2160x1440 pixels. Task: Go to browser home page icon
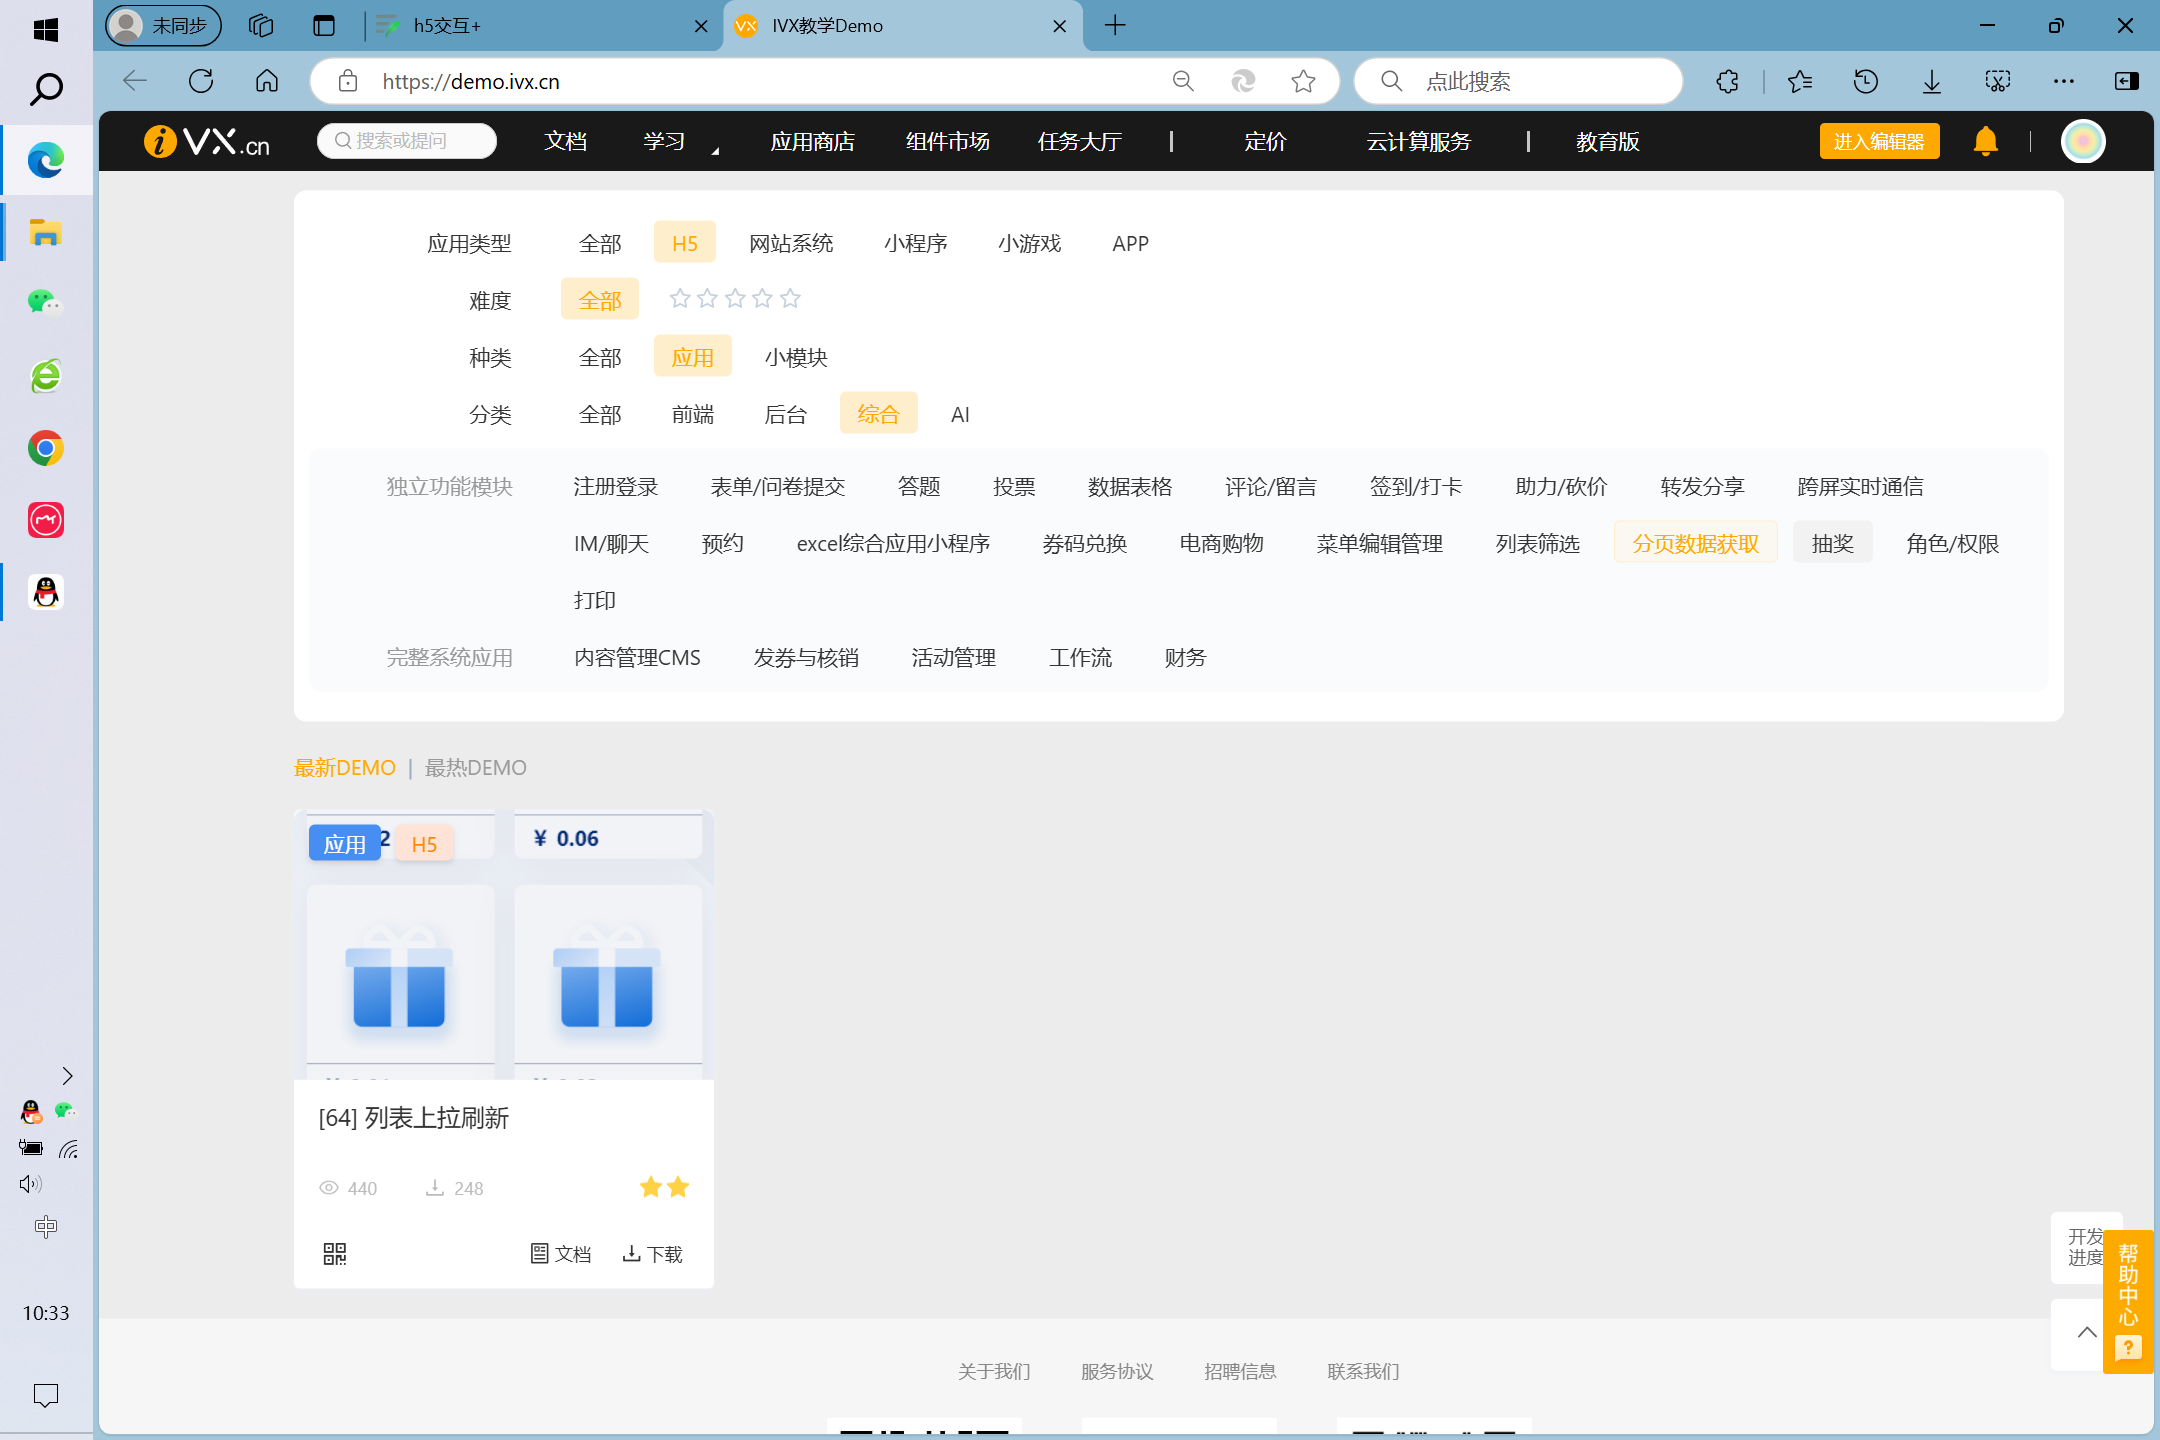(267, 81)
